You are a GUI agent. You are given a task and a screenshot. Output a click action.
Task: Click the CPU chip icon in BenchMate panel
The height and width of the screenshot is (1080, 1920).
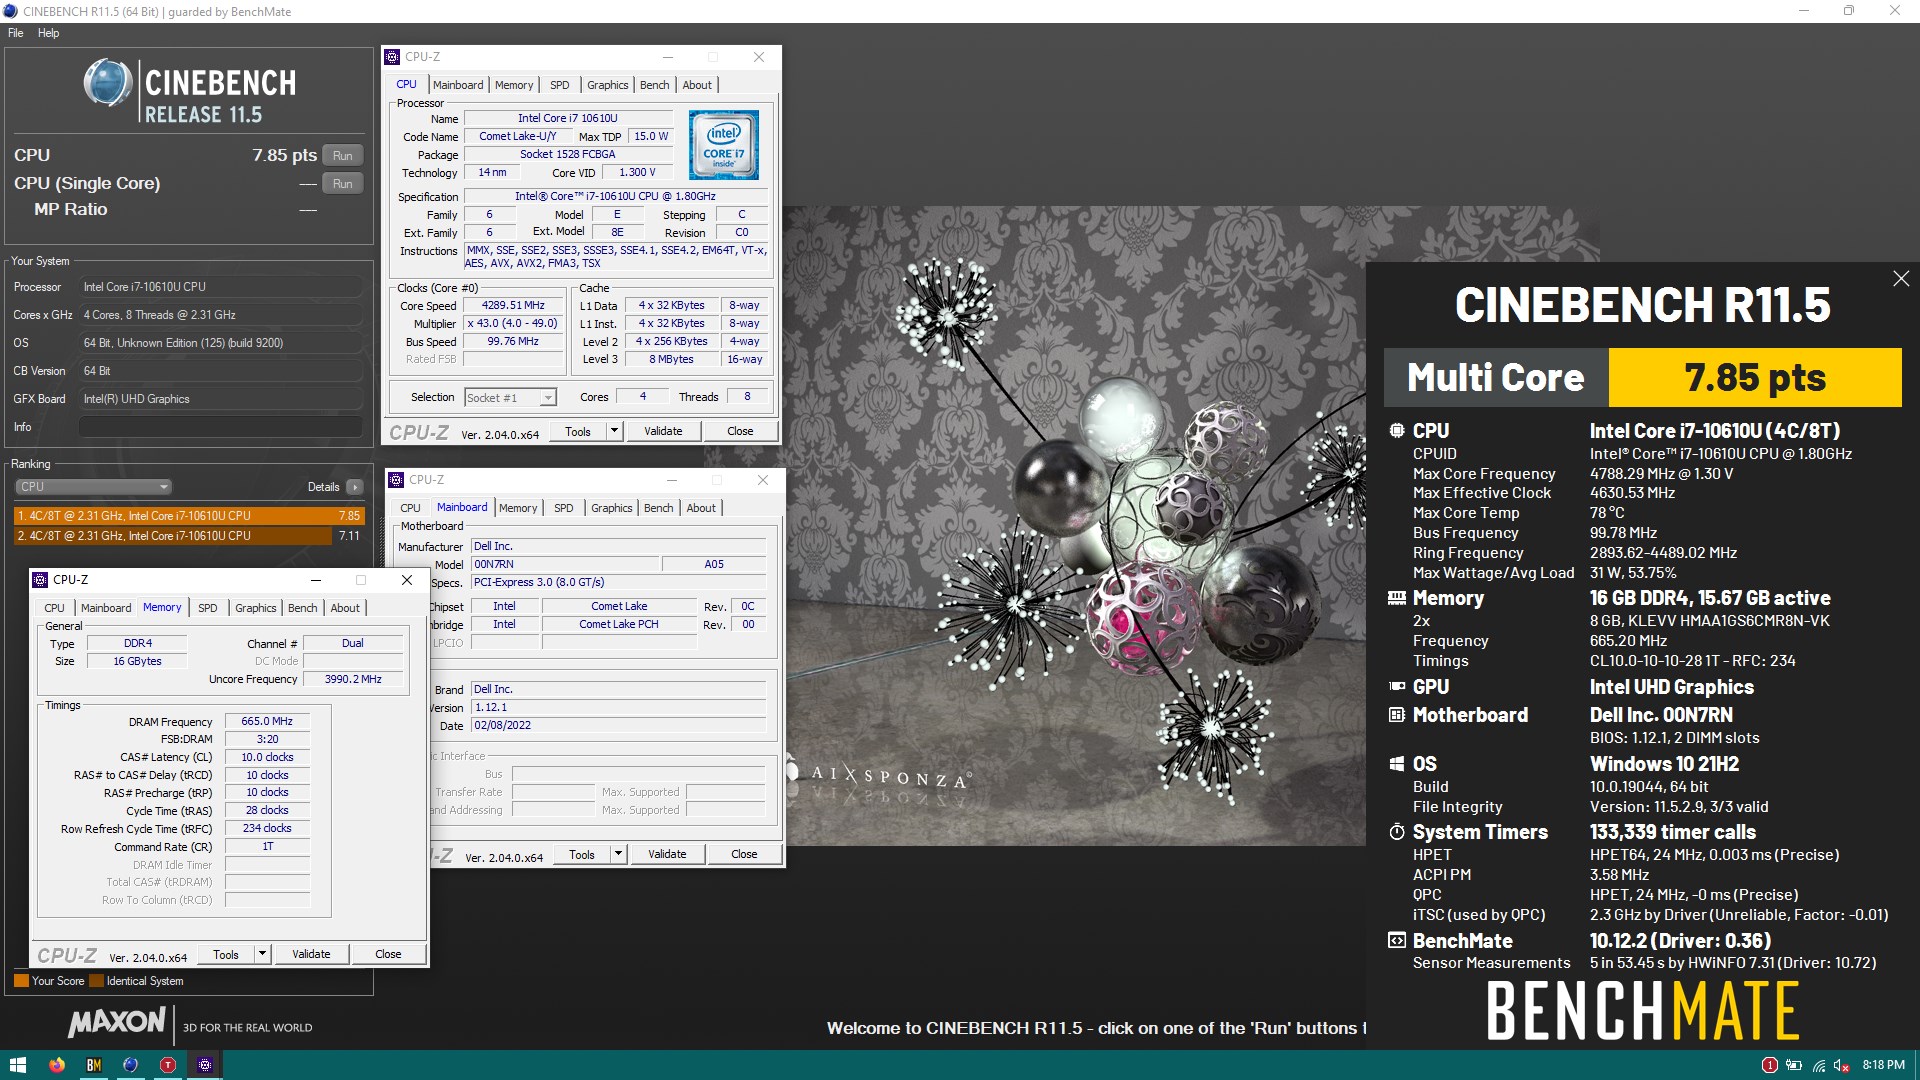(1396, 431)
